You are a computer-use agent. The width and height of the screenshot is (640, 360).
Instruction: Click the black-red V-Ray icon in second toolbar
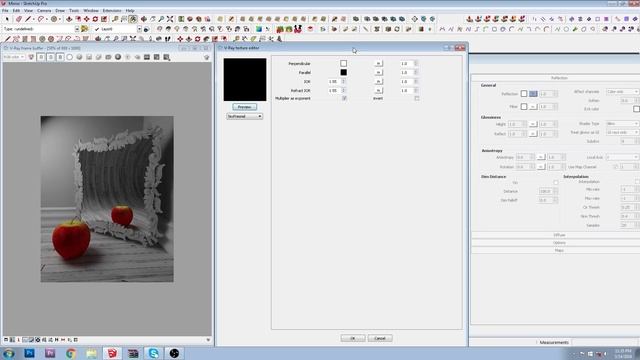tap(298, 29)
